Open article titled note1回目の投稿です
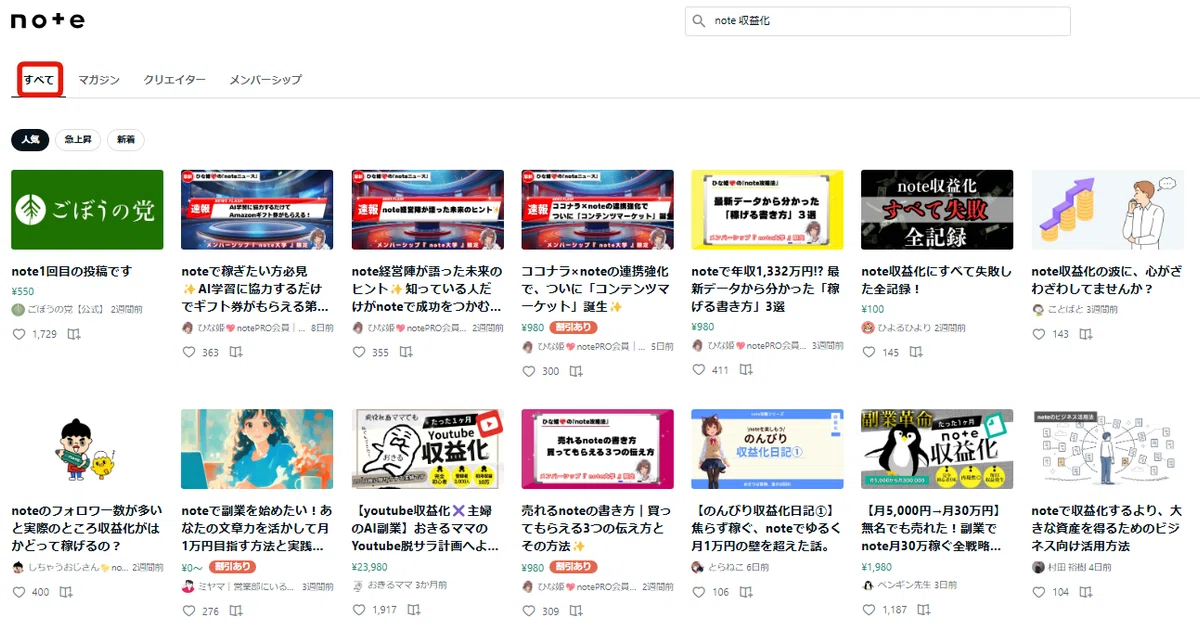 (71, 272)
